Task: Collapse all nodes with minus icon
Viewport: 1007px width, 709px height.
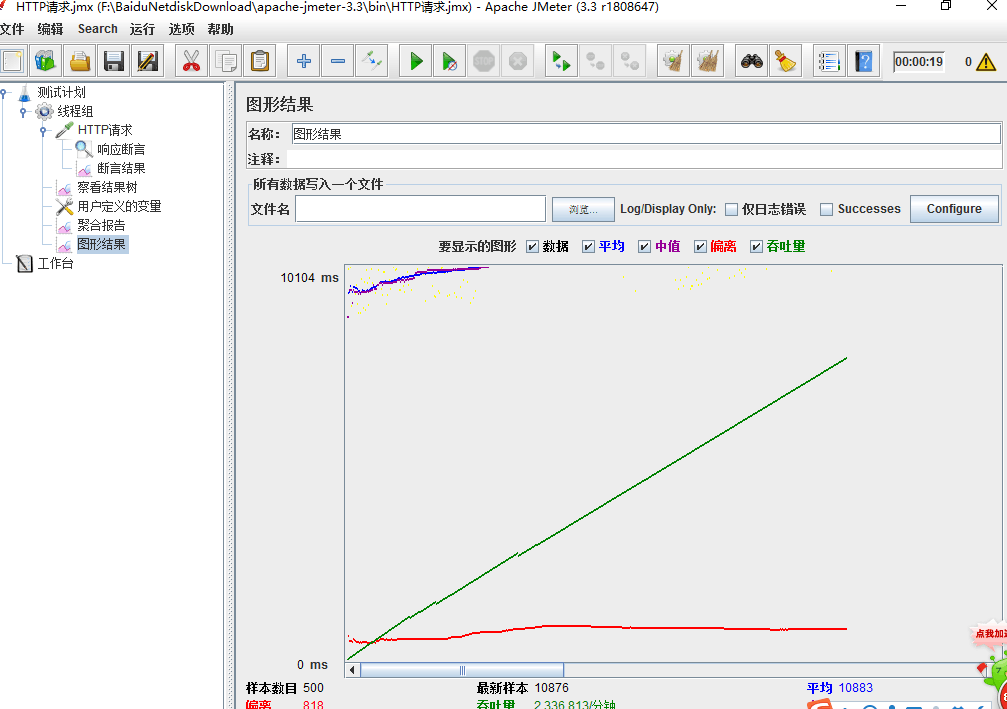Action: coord(338,62)
